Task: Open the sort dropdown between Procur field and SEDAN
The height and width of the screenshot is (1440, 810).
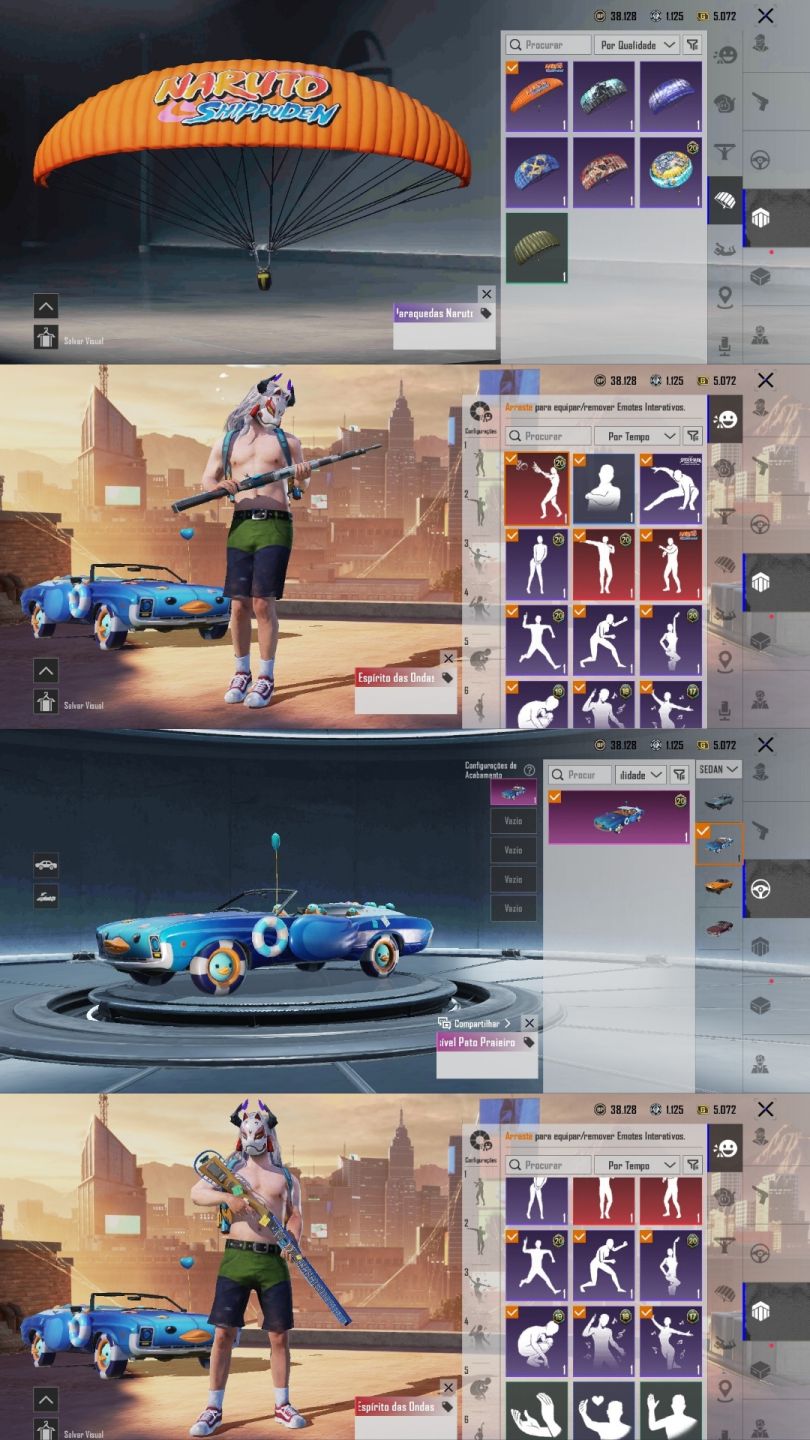Action: 640,775
